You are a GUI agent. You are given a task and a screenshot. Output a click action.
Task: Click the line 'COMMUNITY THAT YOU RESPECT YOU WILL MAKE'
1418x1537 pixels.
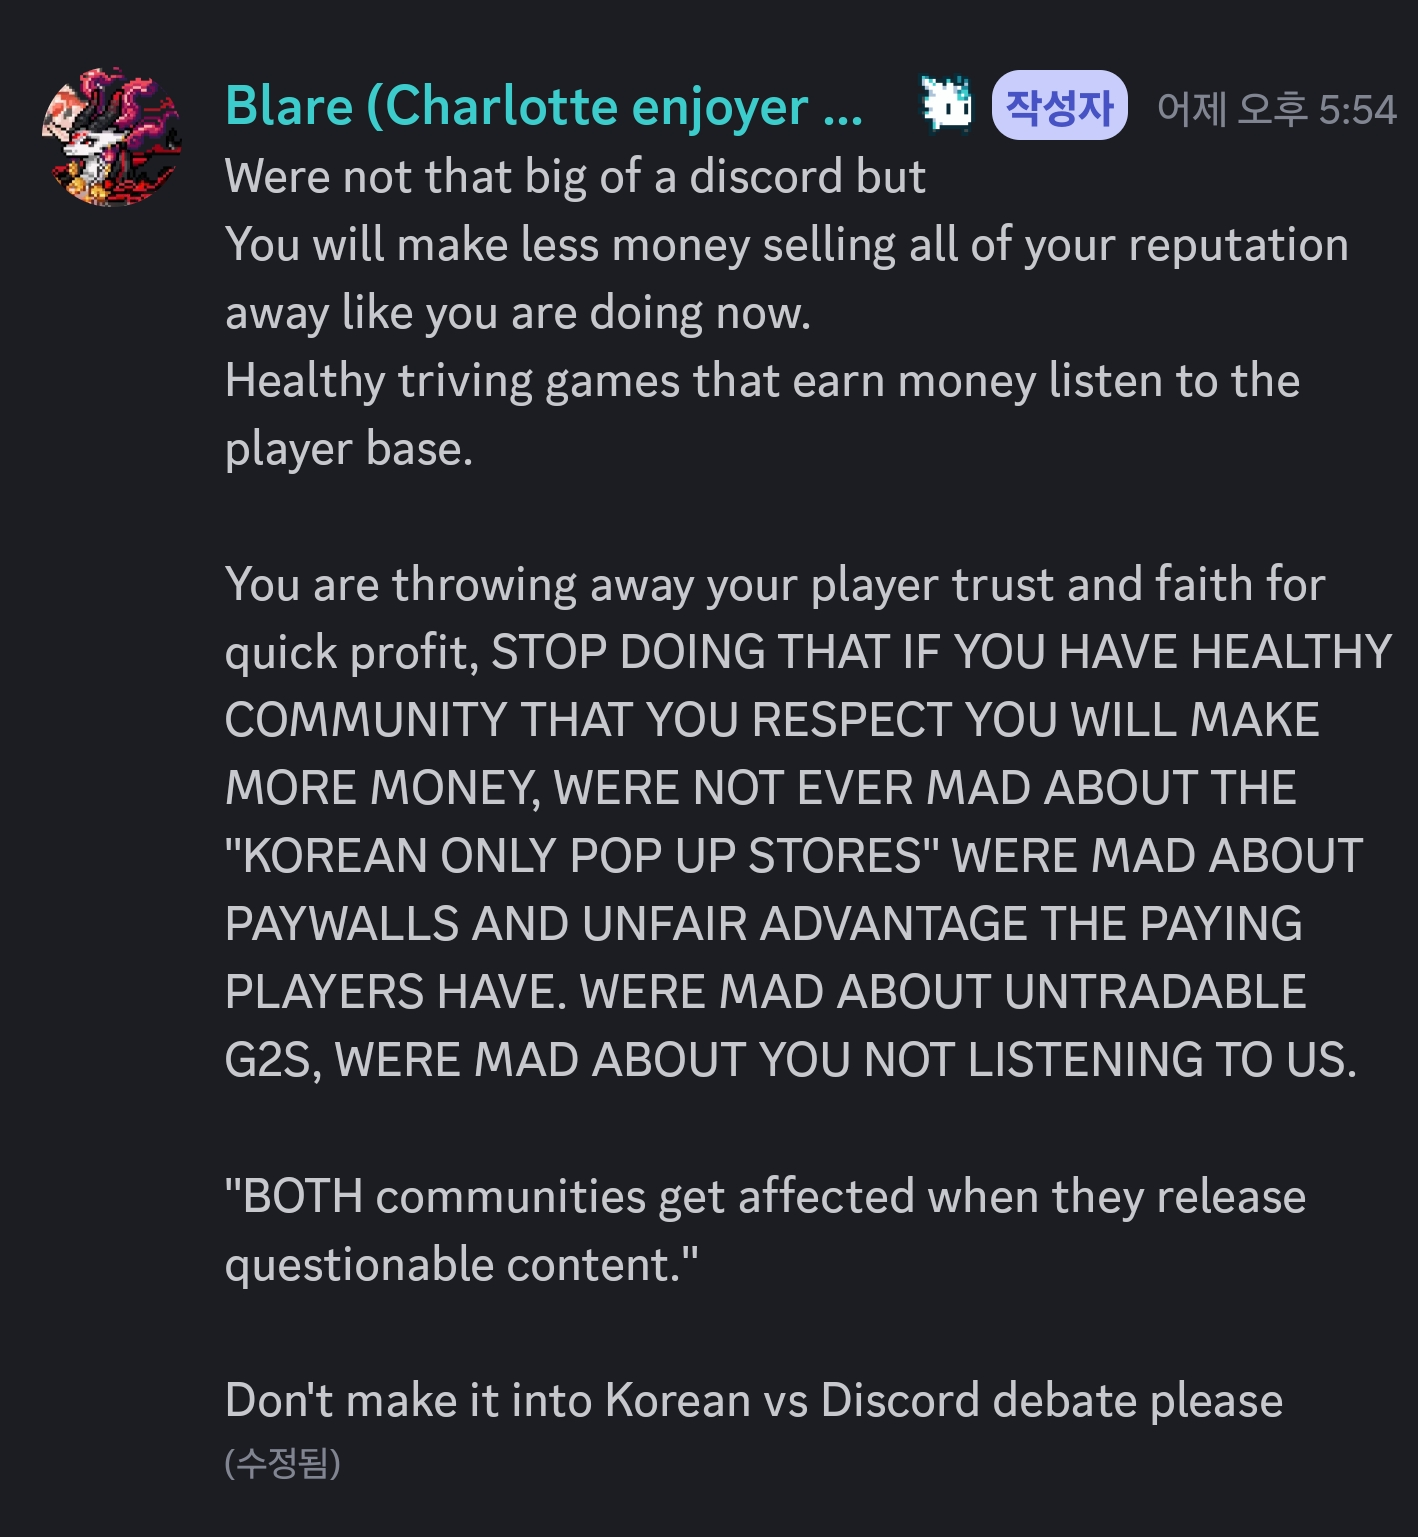click(x=772, y=720)
